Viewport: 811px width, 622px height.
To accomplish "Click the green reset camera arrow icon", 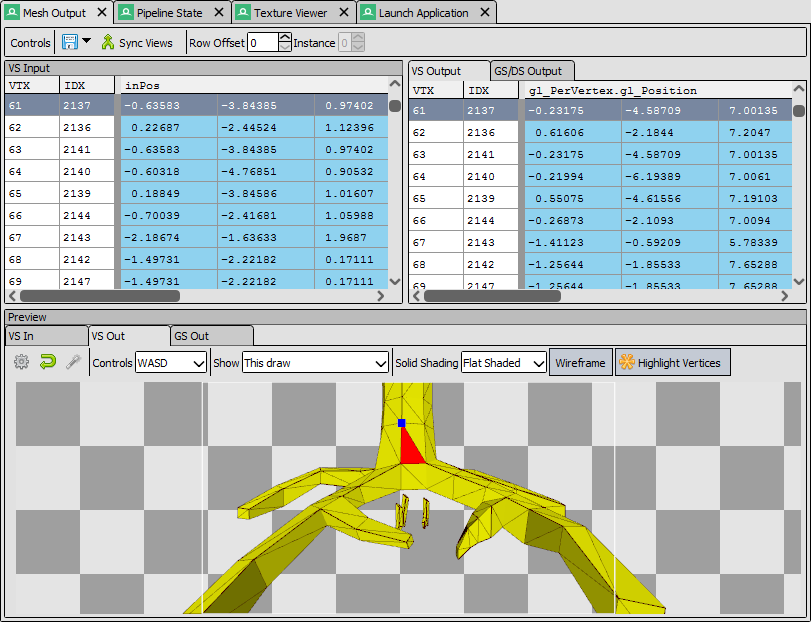I will coord(48,362).
